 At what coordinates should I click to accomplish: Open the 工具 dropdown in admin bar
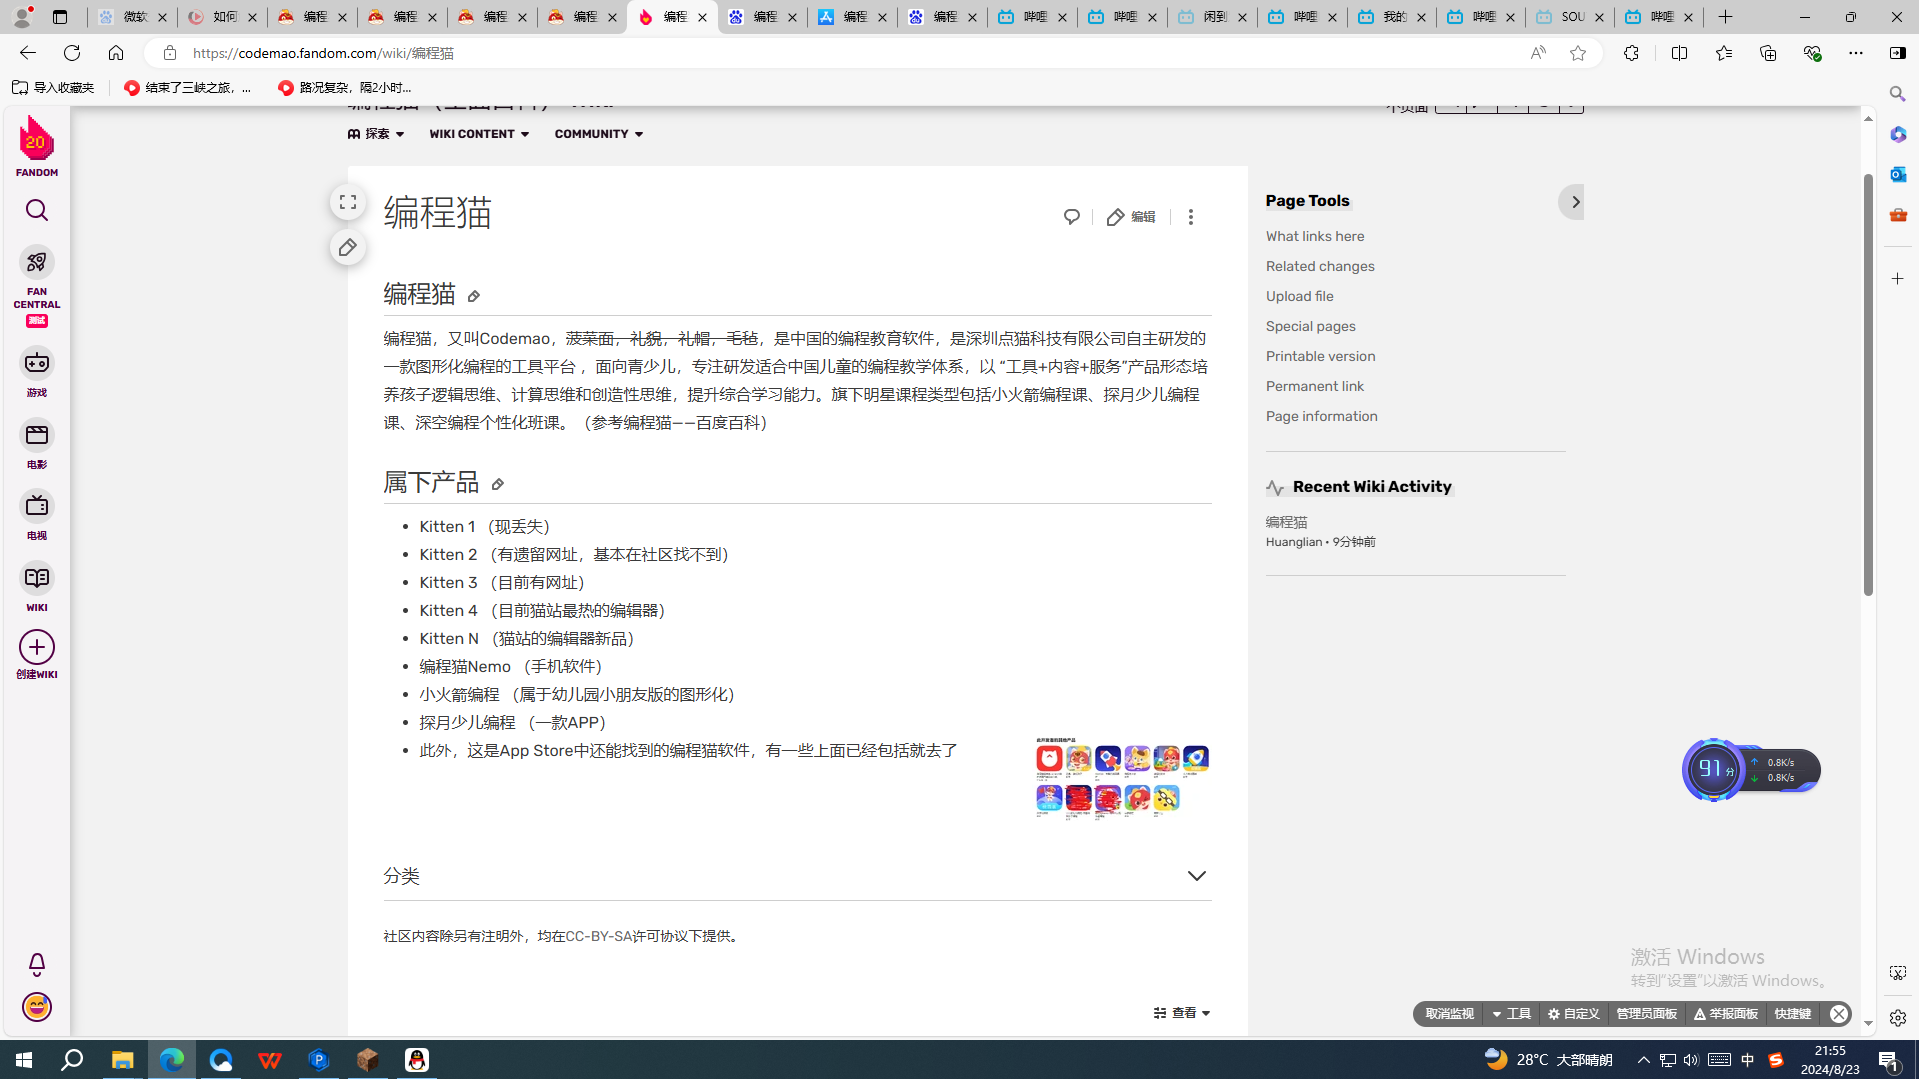(1511, 1014)
